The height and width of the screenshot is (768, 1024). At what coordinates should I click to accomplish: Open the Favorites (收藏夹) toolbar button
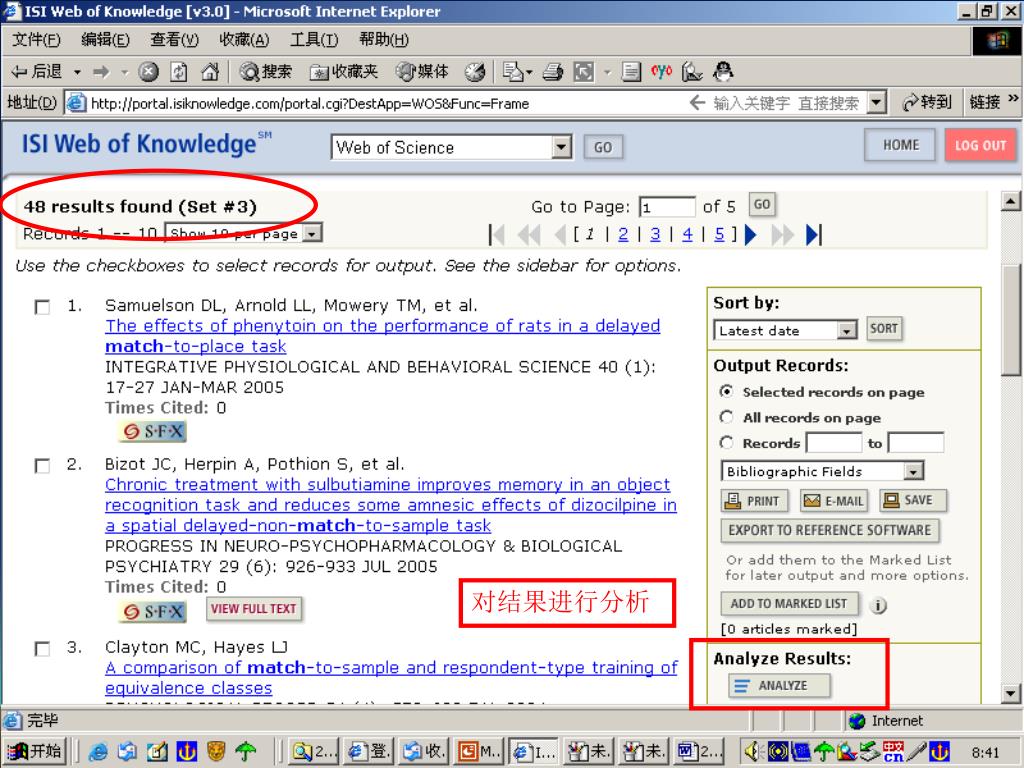344,71
